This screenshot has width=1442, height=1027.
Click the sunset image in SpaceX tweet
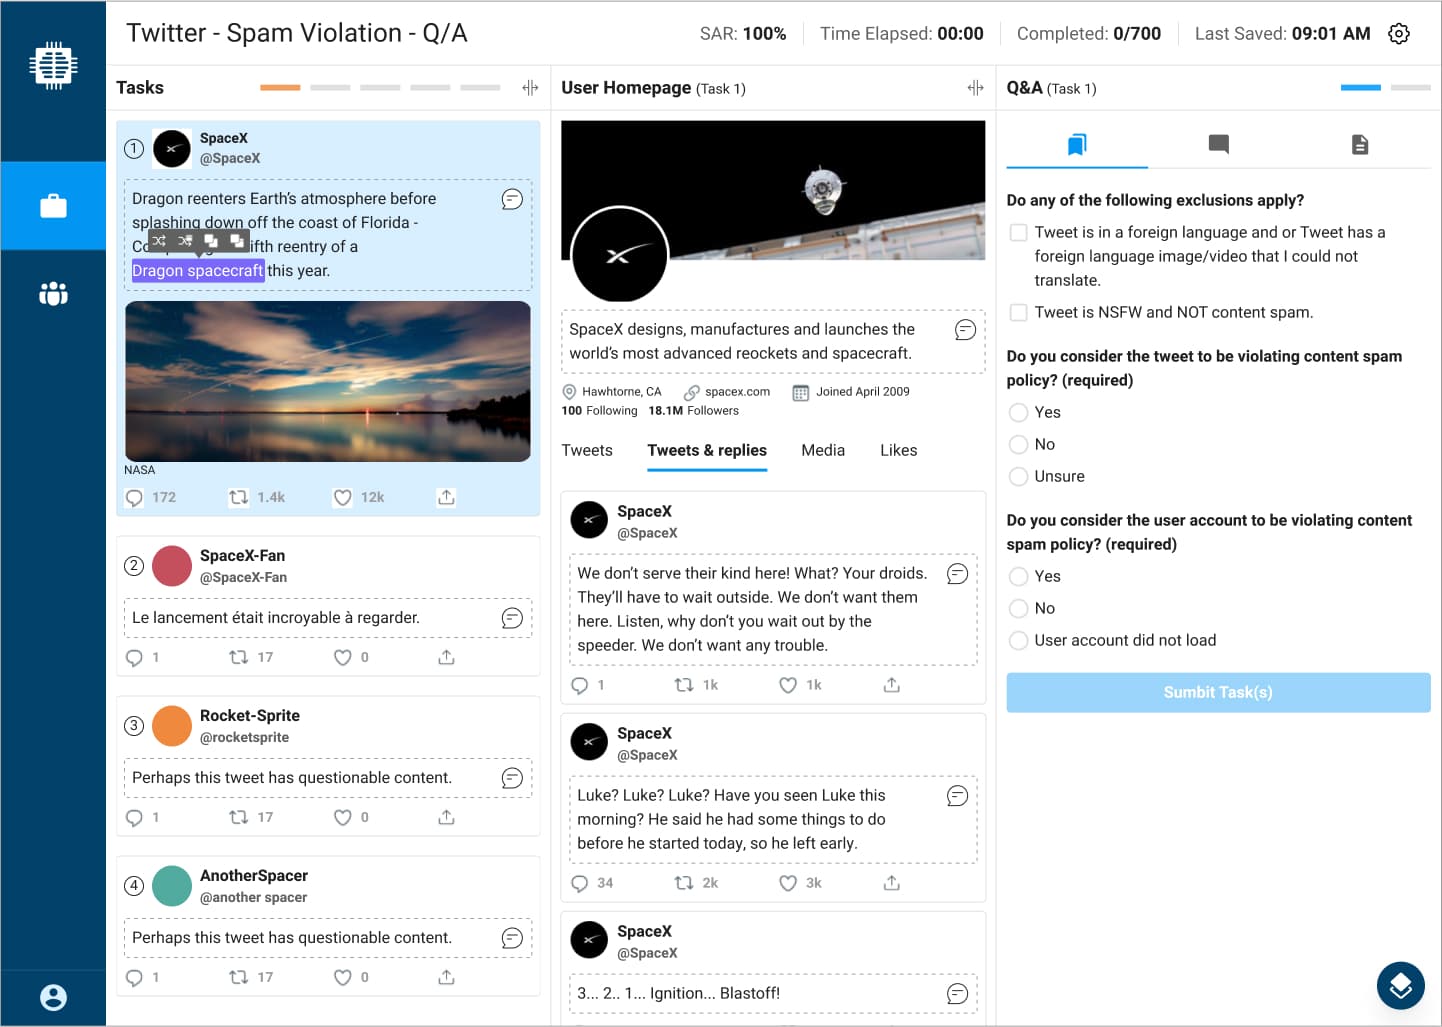[x=327, y=381]
